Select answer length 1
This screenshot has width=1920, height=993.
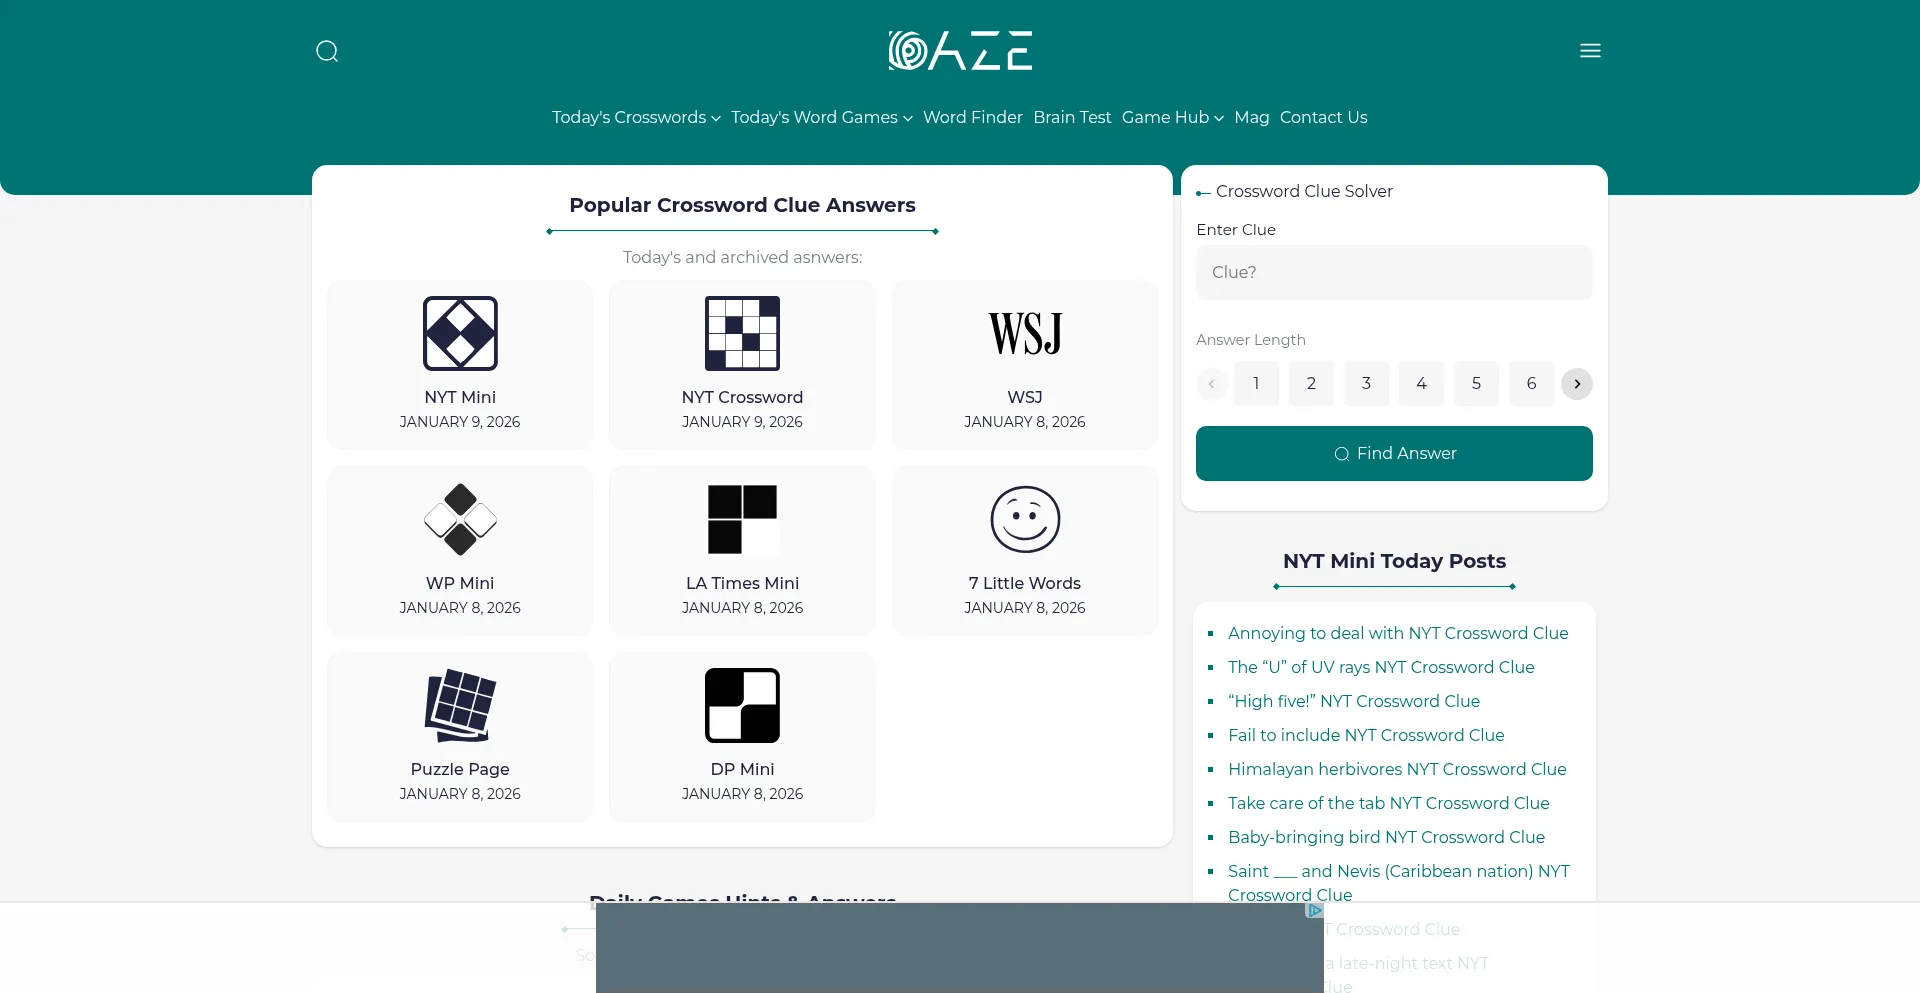pyautogui.click(x=1256, y=383)
